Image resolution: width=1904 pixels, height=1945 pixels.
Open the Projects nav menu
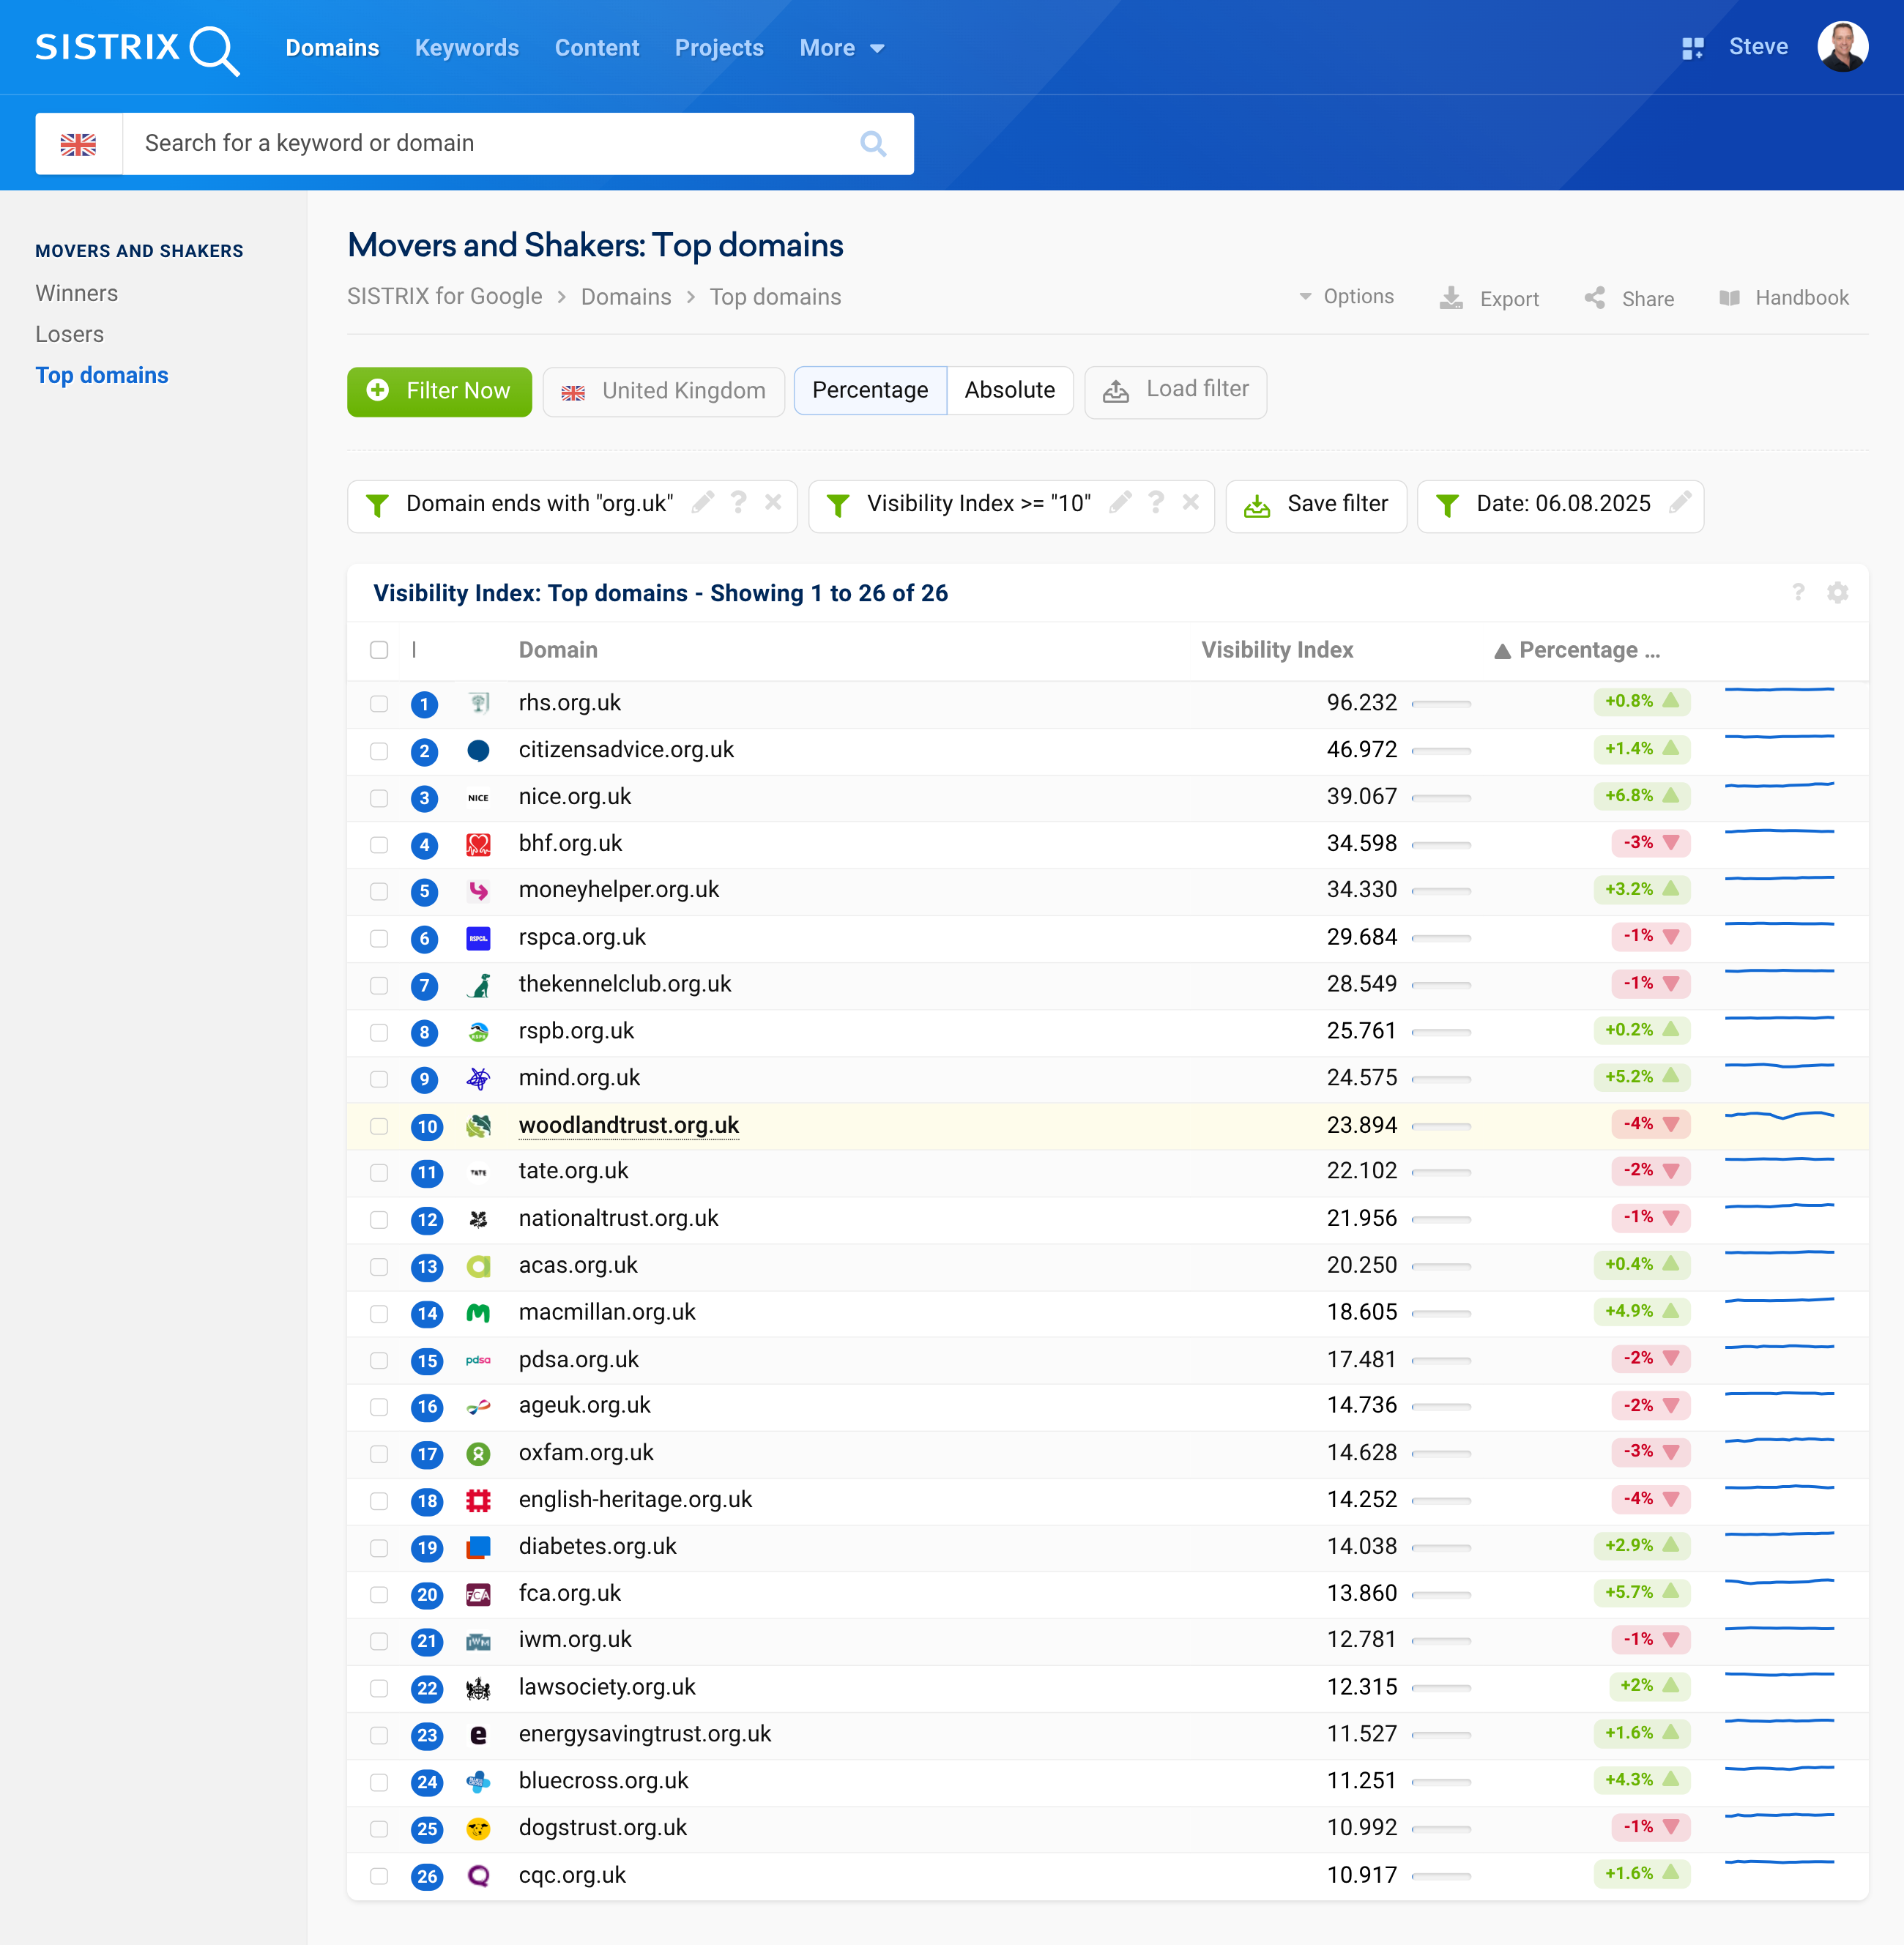click(719, 48)
